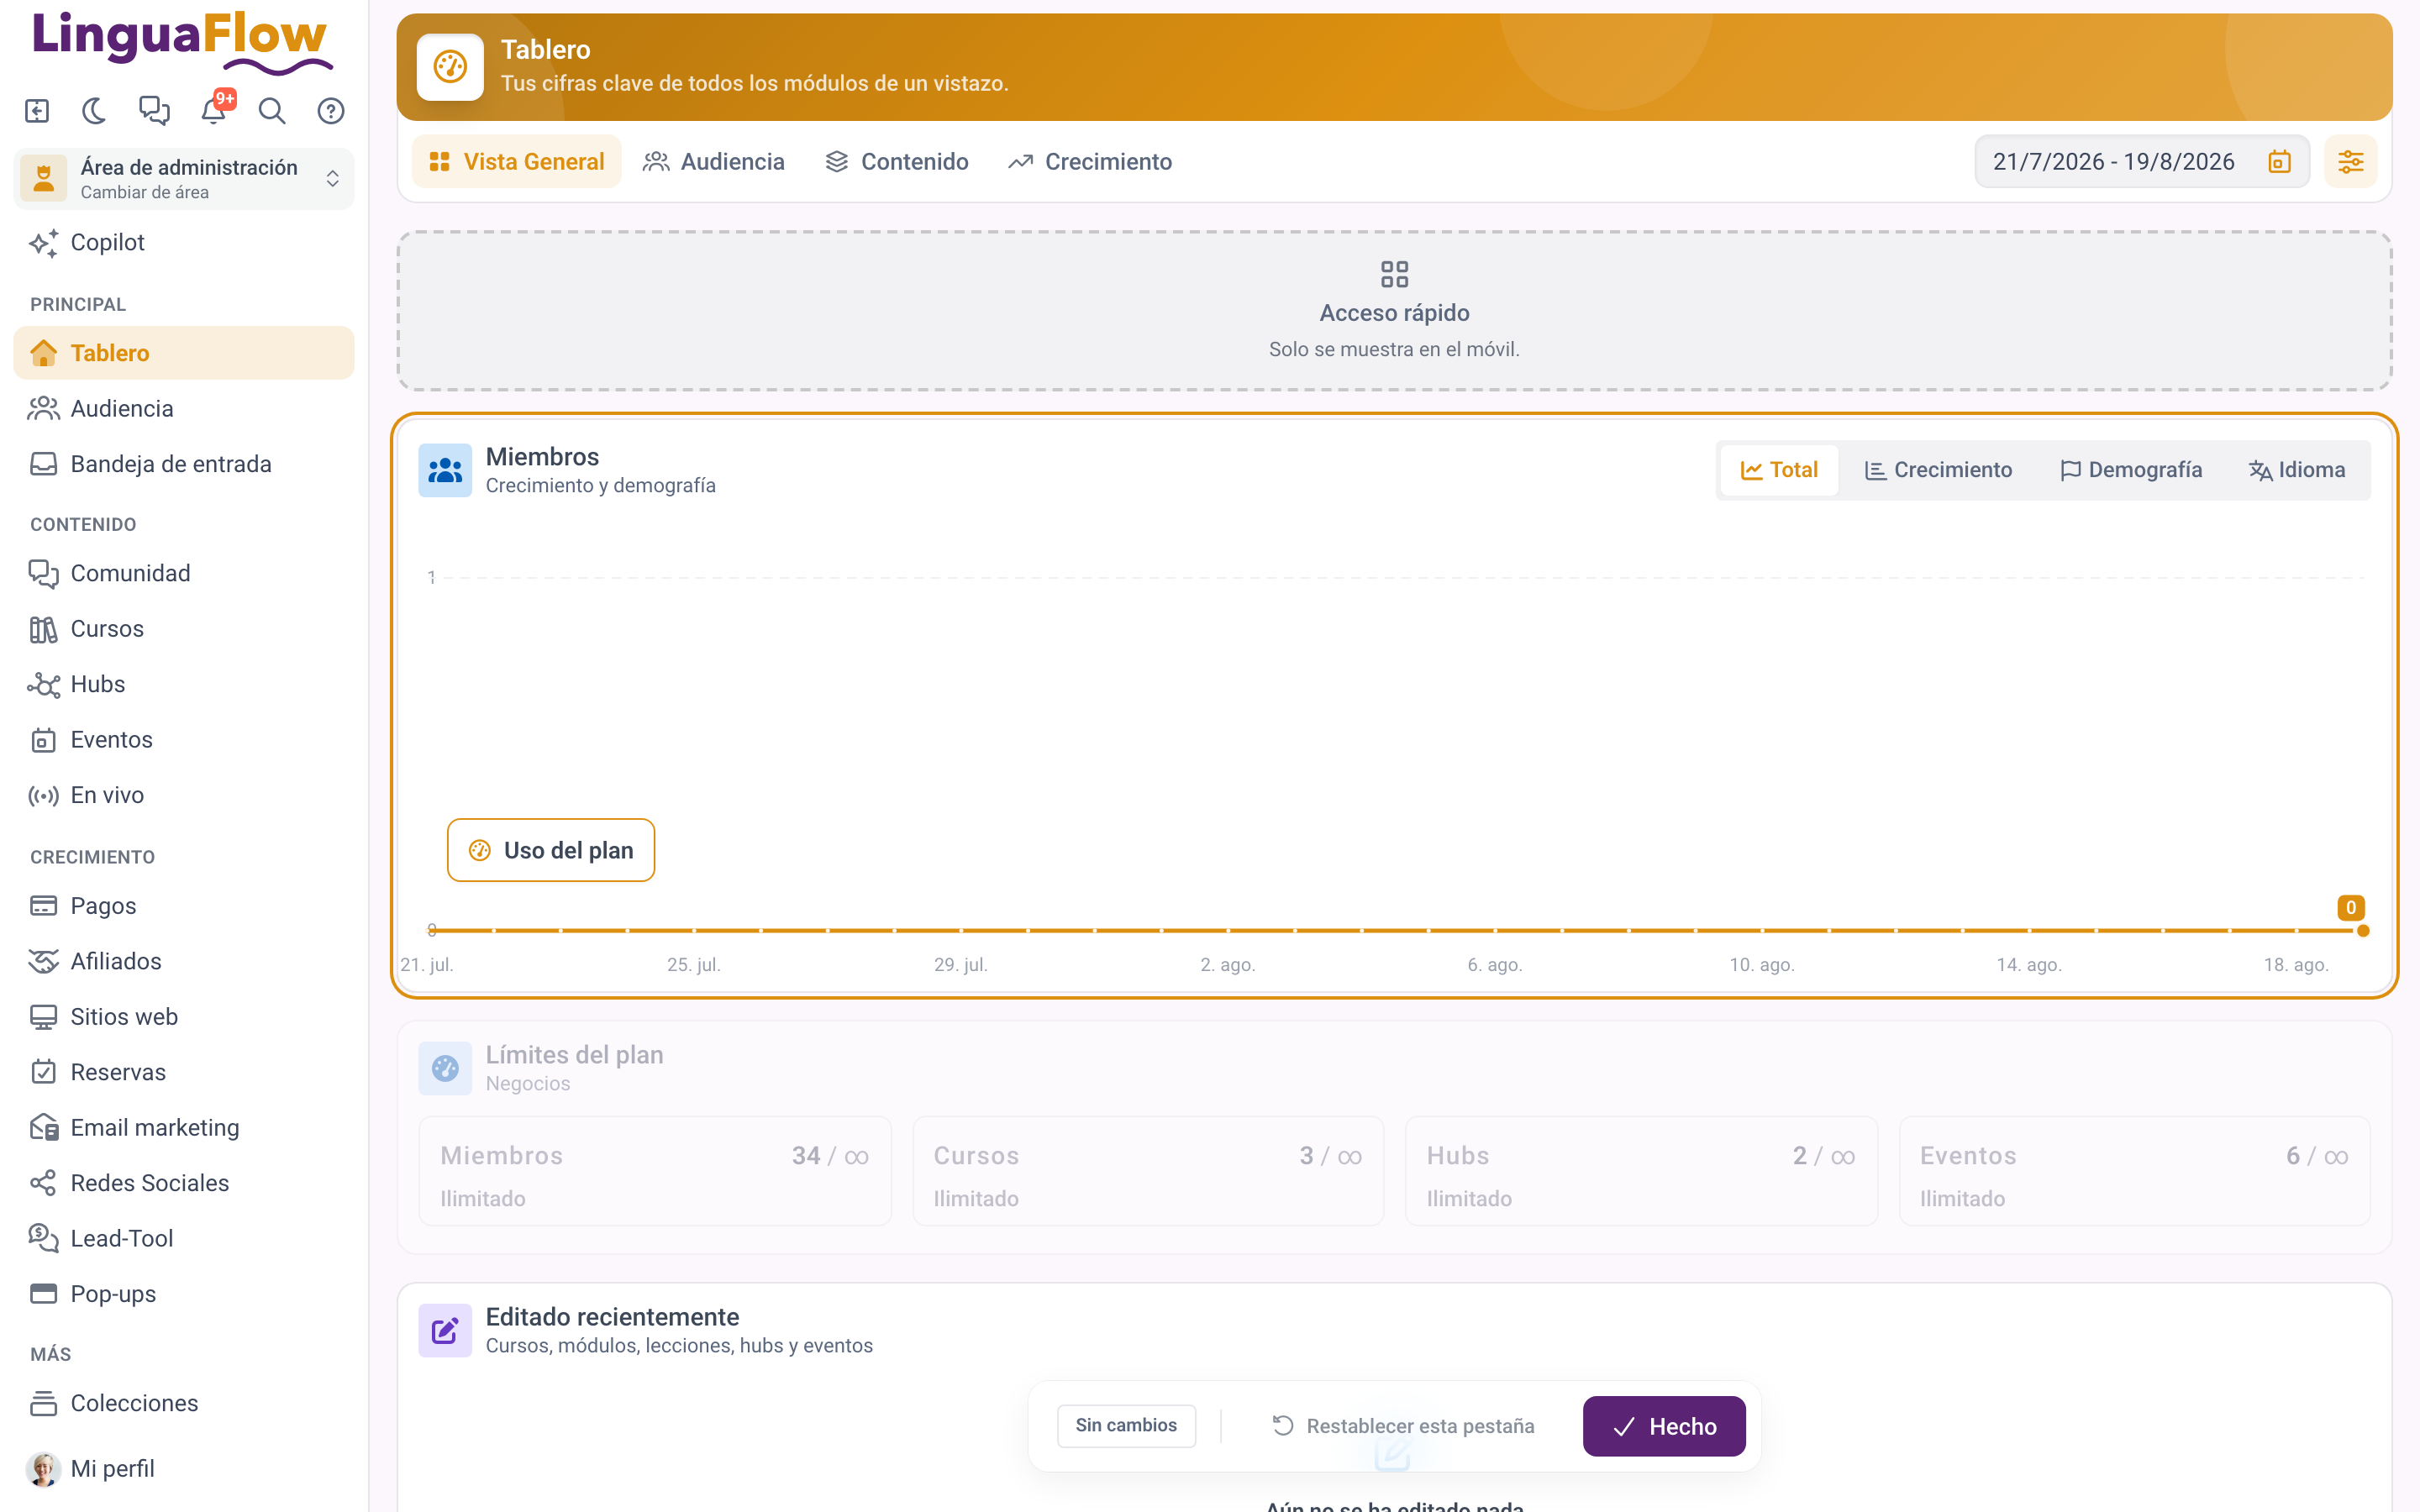Collapse the sidebar with the panel icon
The image size is (2420, 1512).
(37, 110)
